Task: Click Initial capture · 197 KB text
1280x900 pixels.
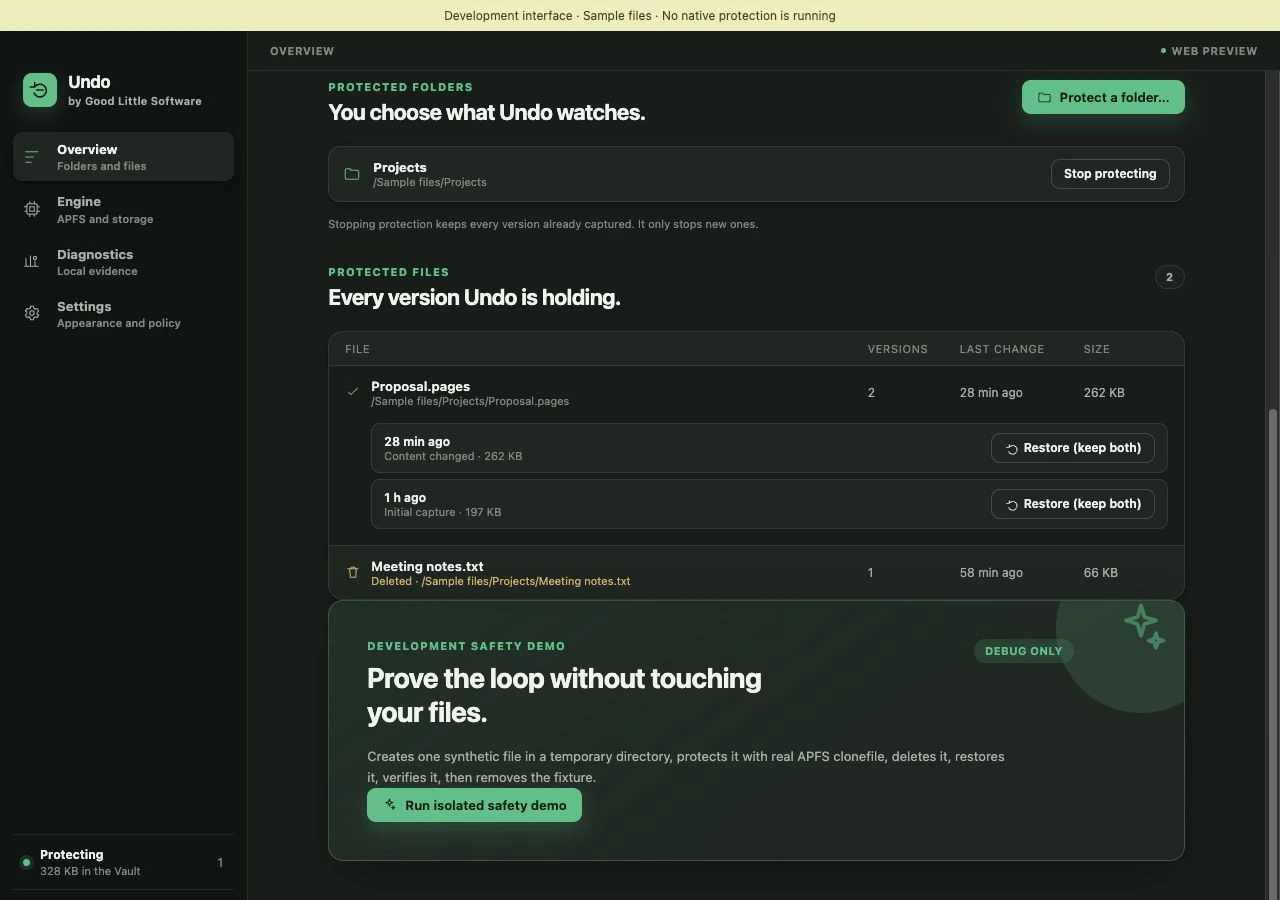Action: tap(443, 512)
